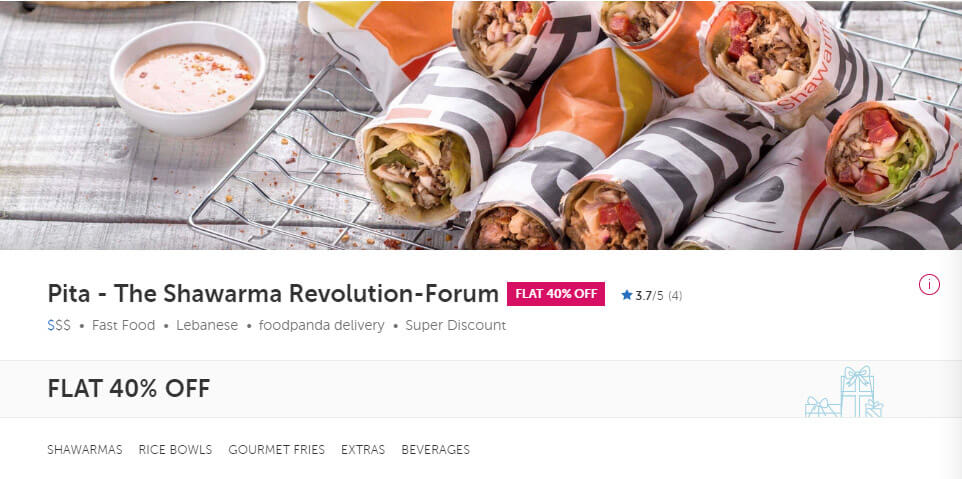This screenshot has height=479, width=962.
Task: Click the large FLAT 40% OFF banner heading
Action: point(129,389)
